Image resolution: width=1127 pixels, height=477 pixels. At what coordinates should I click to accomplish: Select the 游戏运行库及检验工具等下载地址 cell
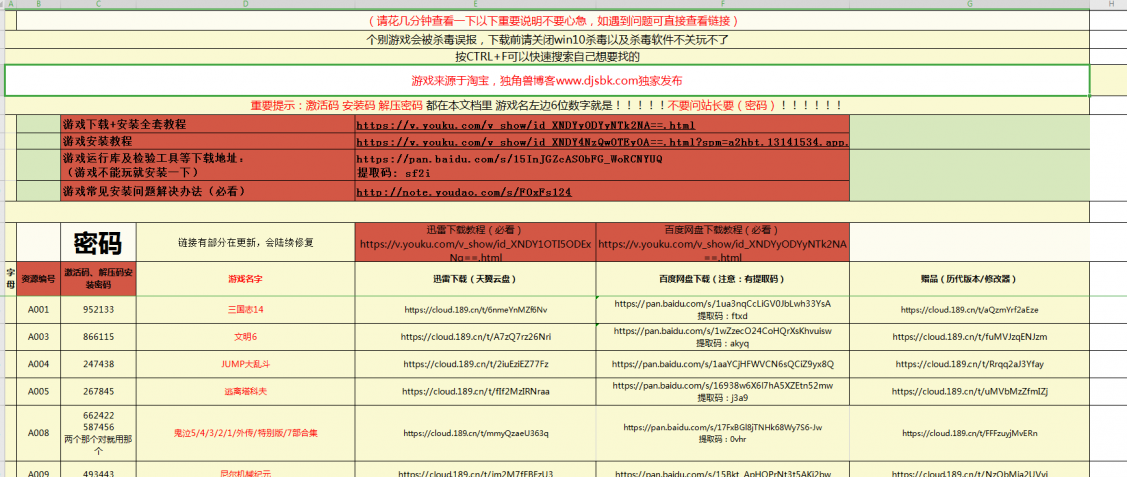(x=208, y=165)
